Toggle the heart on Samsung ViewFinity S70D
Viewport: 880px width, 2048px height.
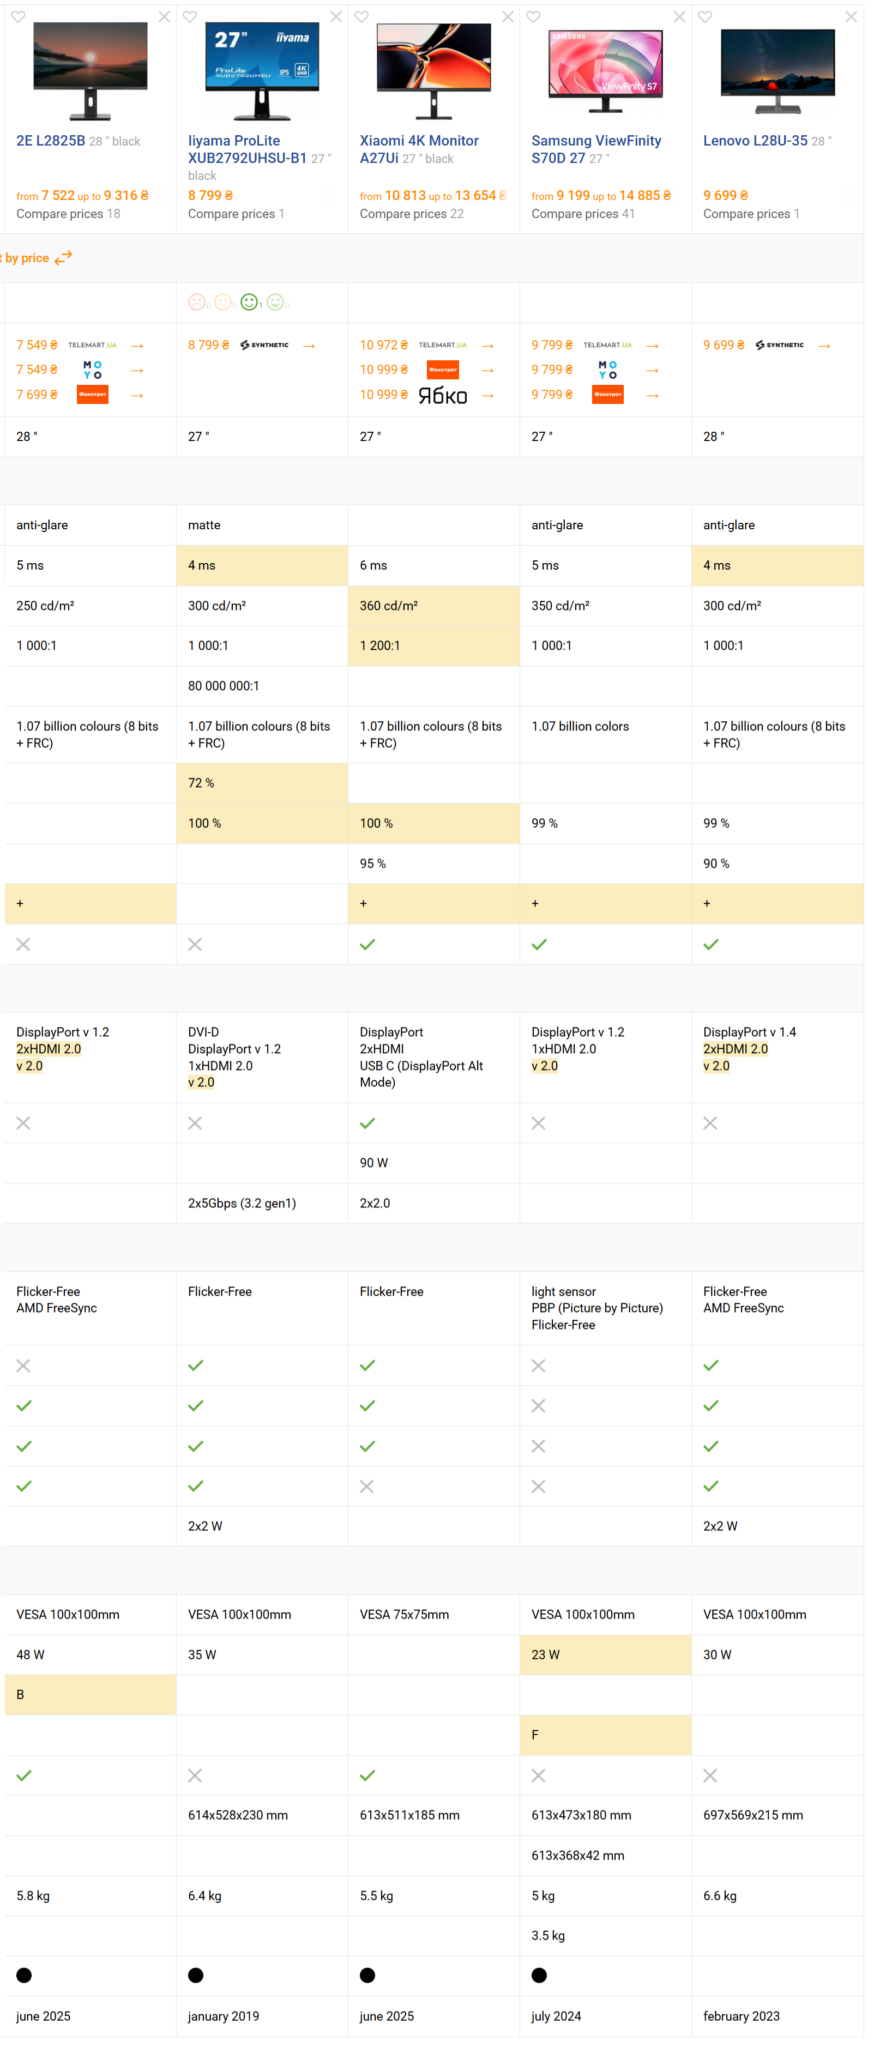click(533, 17)
